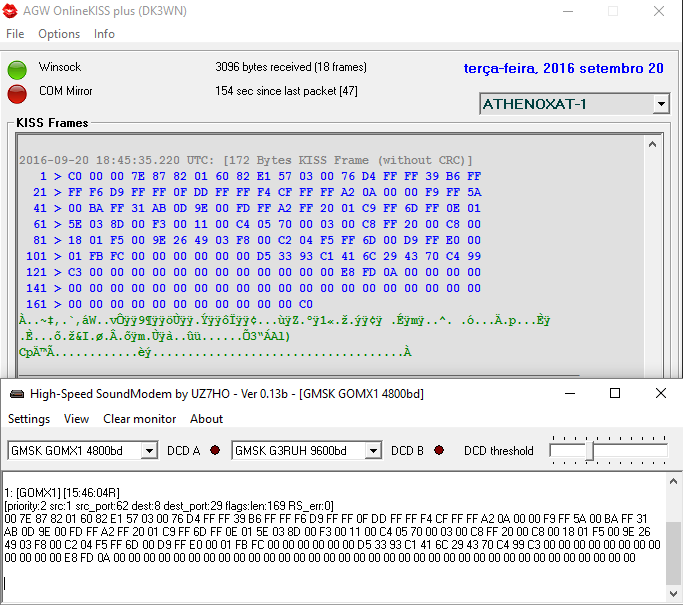Viewport: 683px width, 605px height.
Task: Click the DCD B indicator LED
Action: point(439,450)
